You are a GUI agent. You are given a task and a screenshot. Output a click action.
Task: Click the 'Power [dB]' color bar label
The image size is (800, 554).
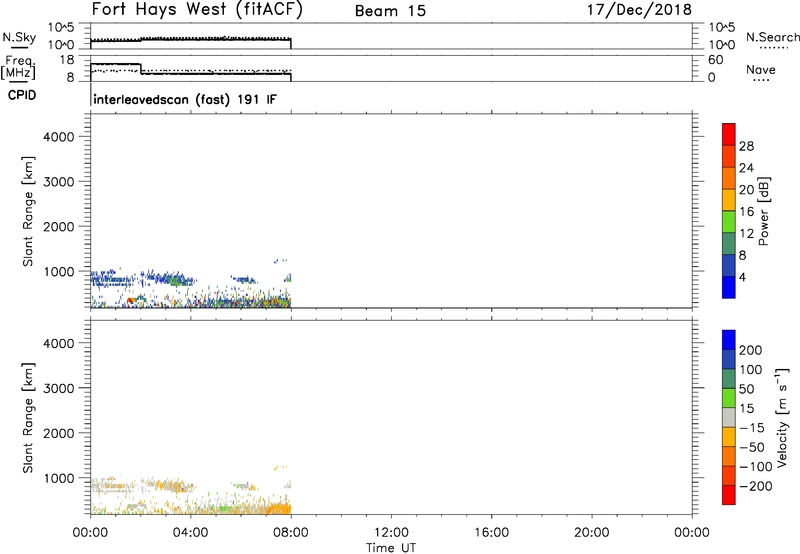[x=764, y=211]
